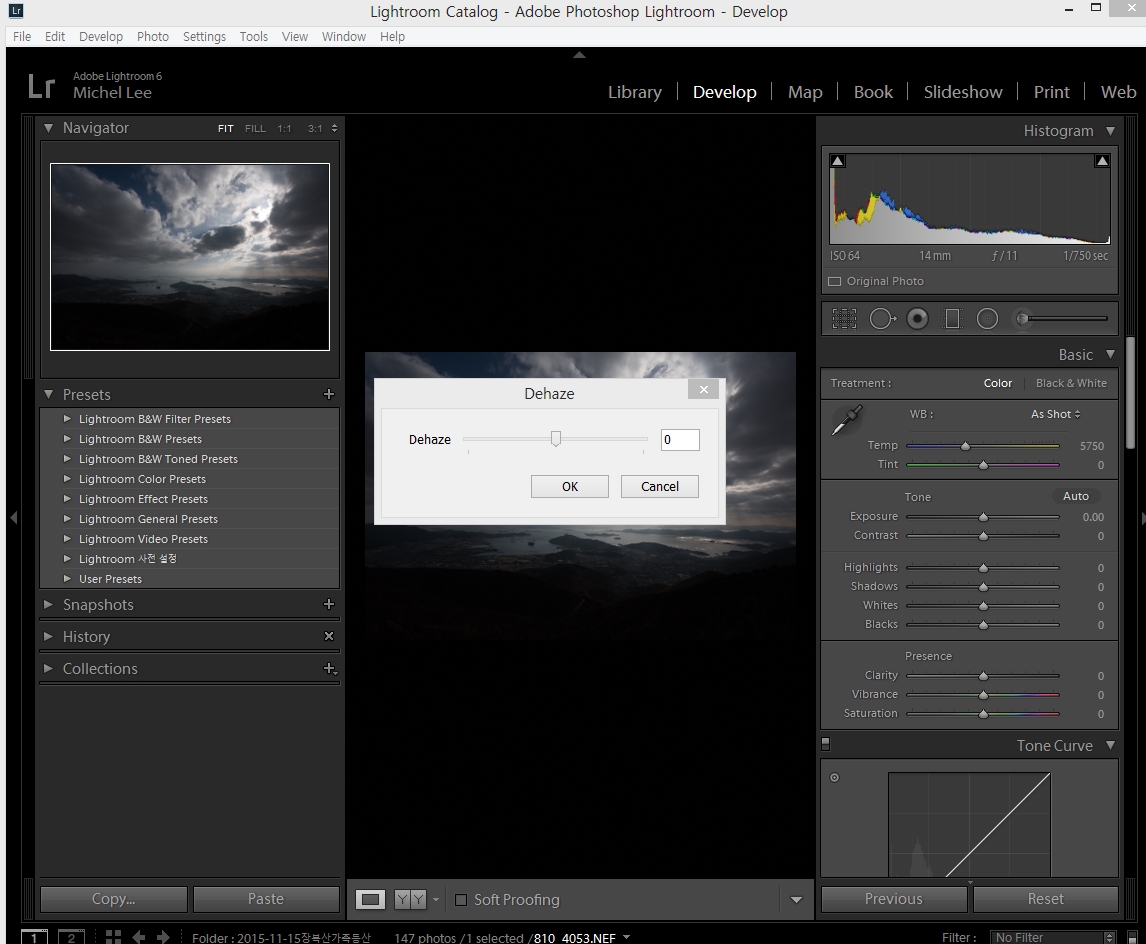Open the WB As Shot dropdown

[x=1055, y=414]
